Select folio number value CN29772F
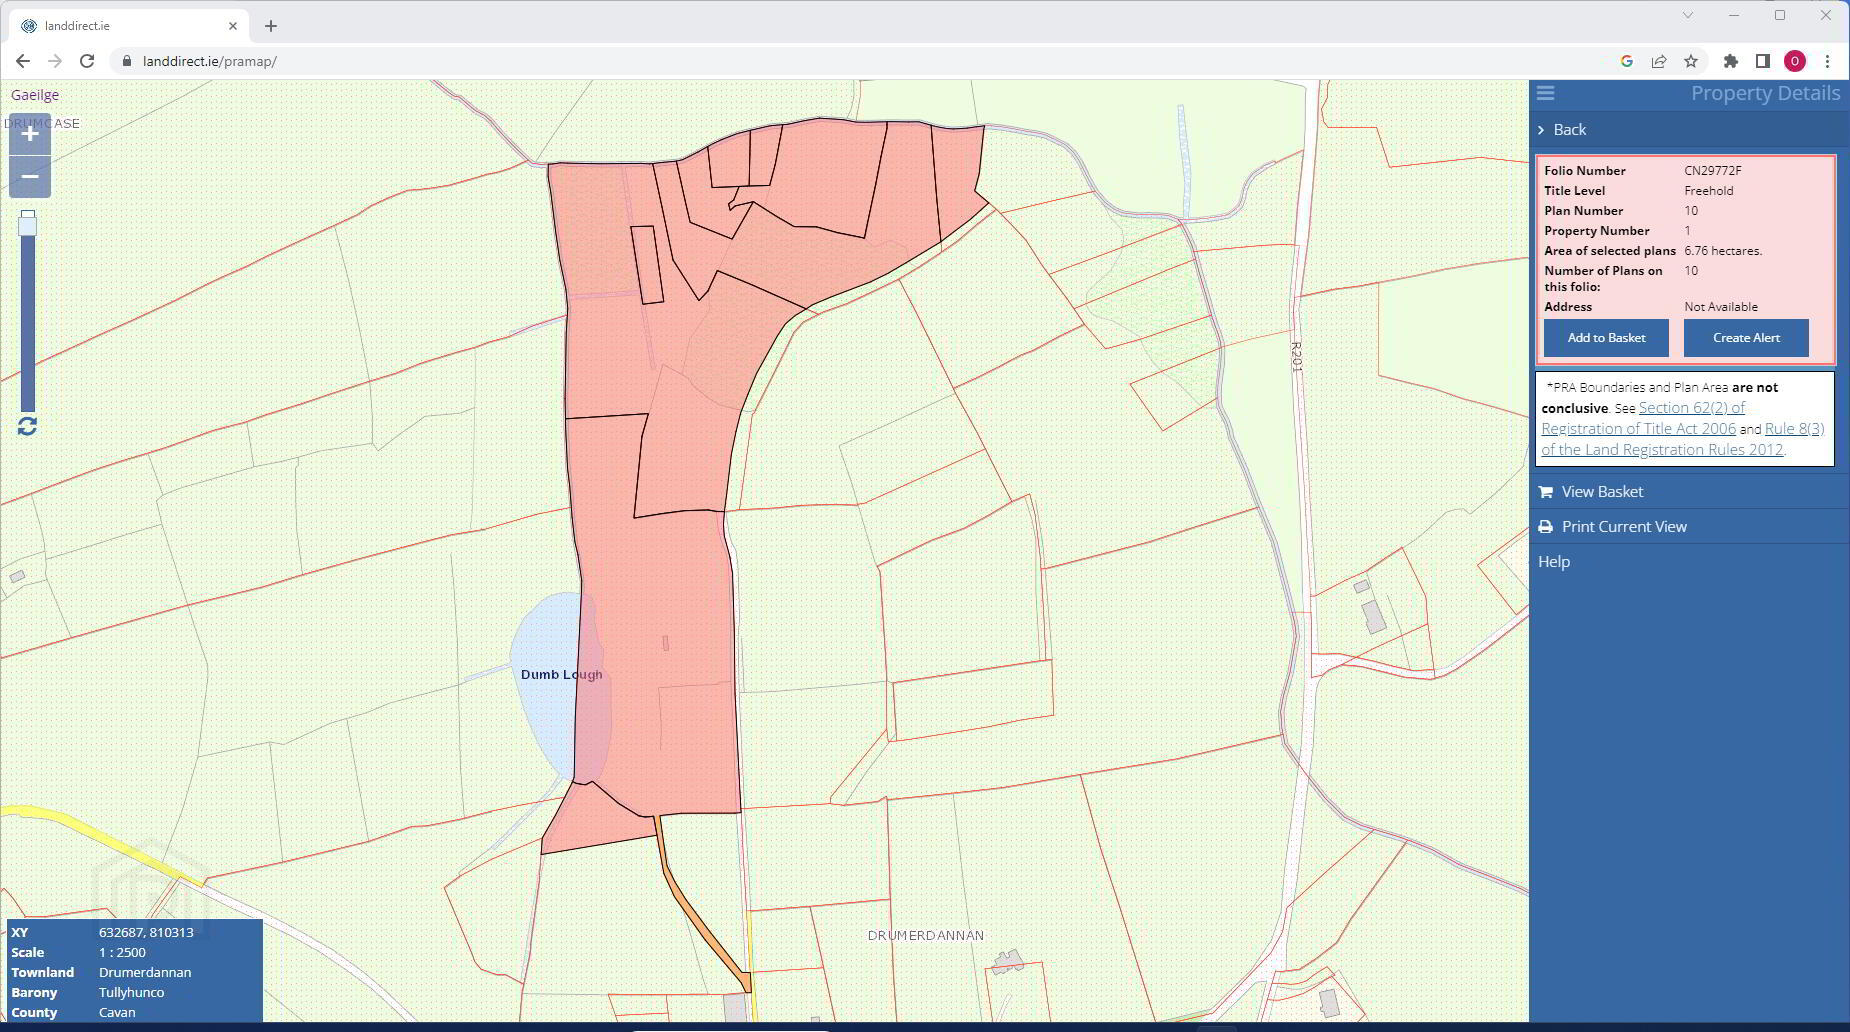Screen dimensions: 1850x1032 pos(1712,171)
